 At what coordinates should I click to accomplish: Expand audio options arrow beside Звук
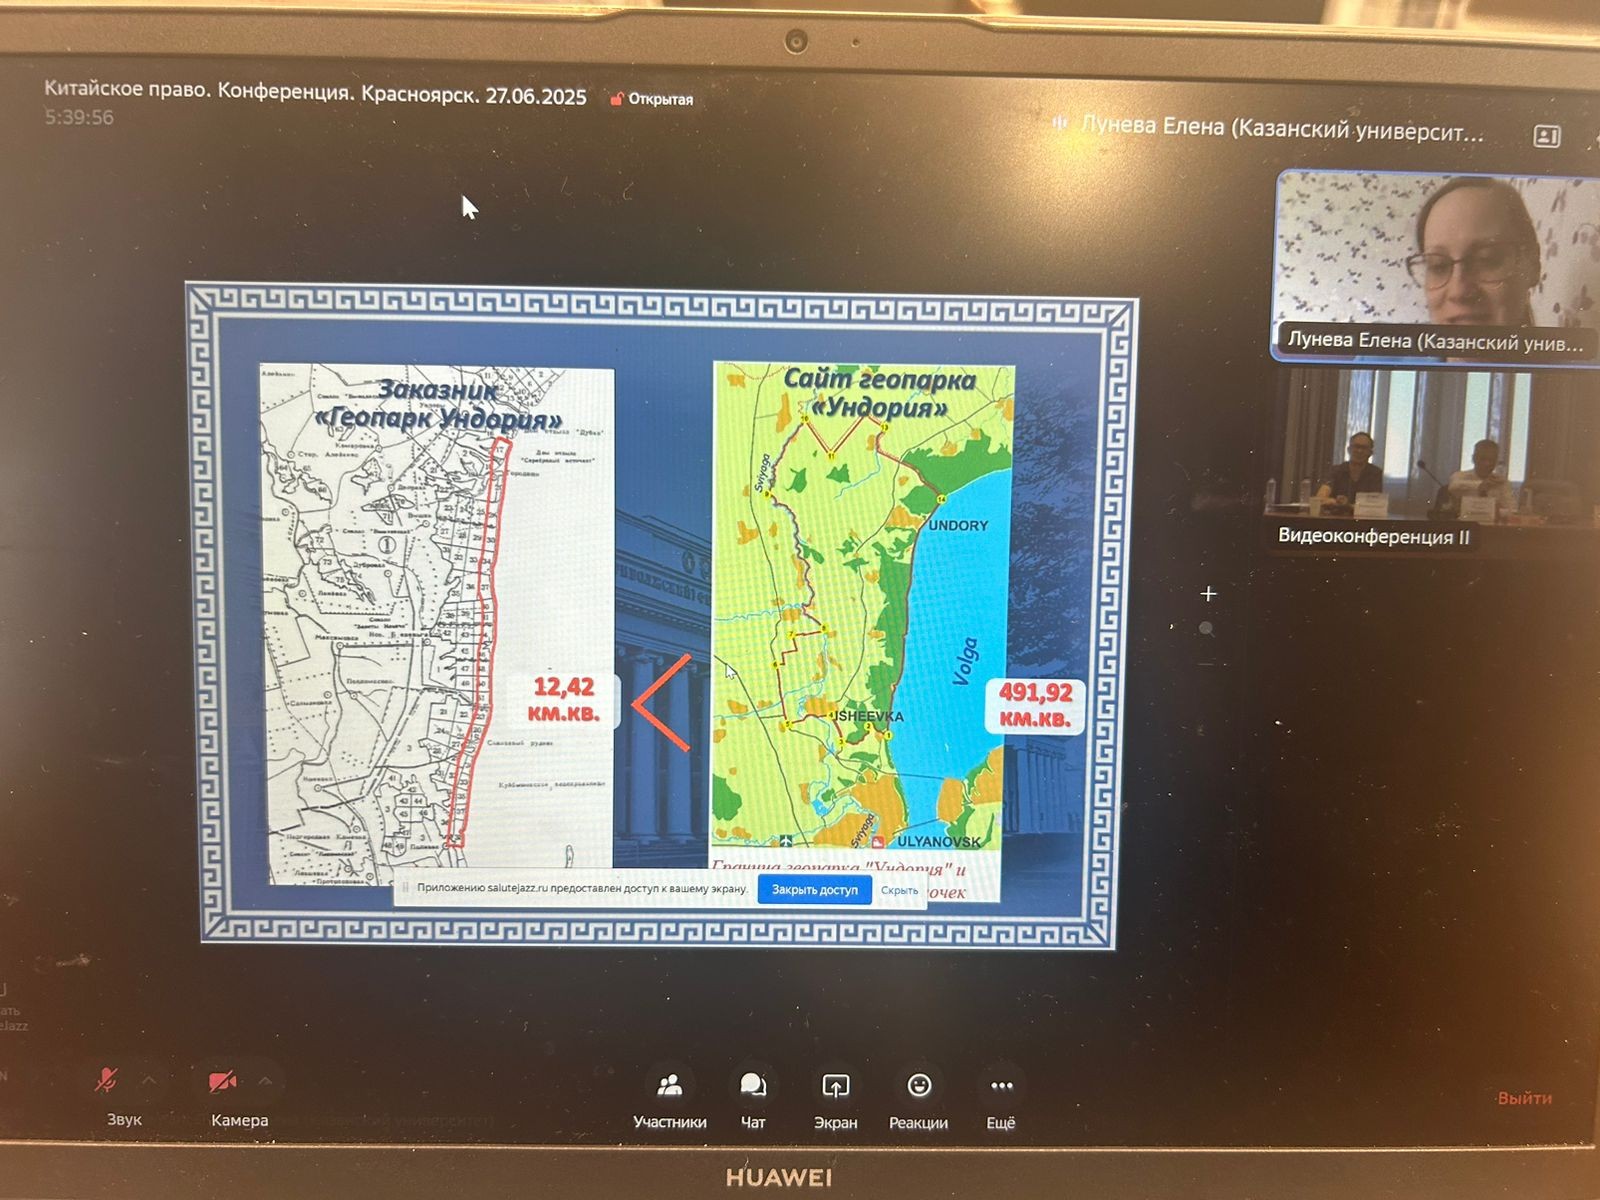[x=150, y=1080]
